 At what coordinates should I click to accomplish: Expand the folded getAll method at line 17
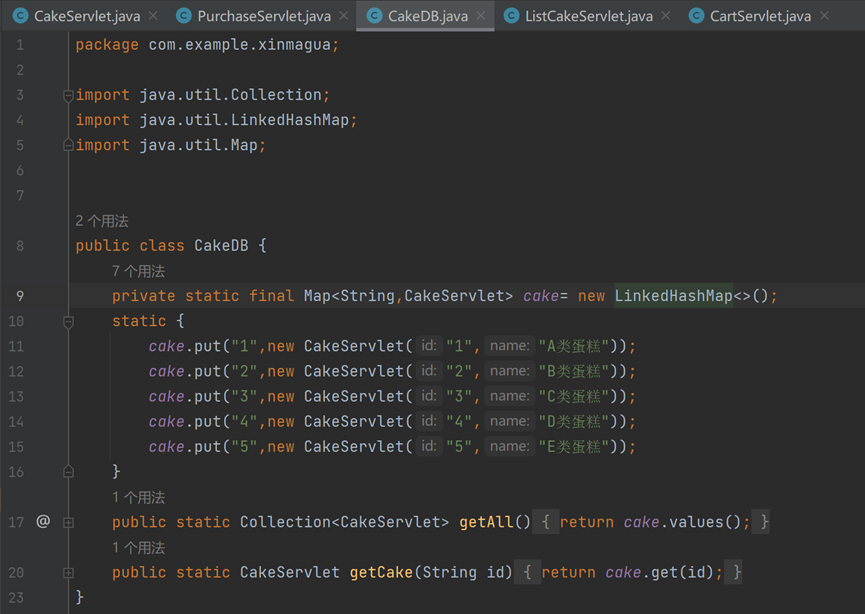[68, 522]
